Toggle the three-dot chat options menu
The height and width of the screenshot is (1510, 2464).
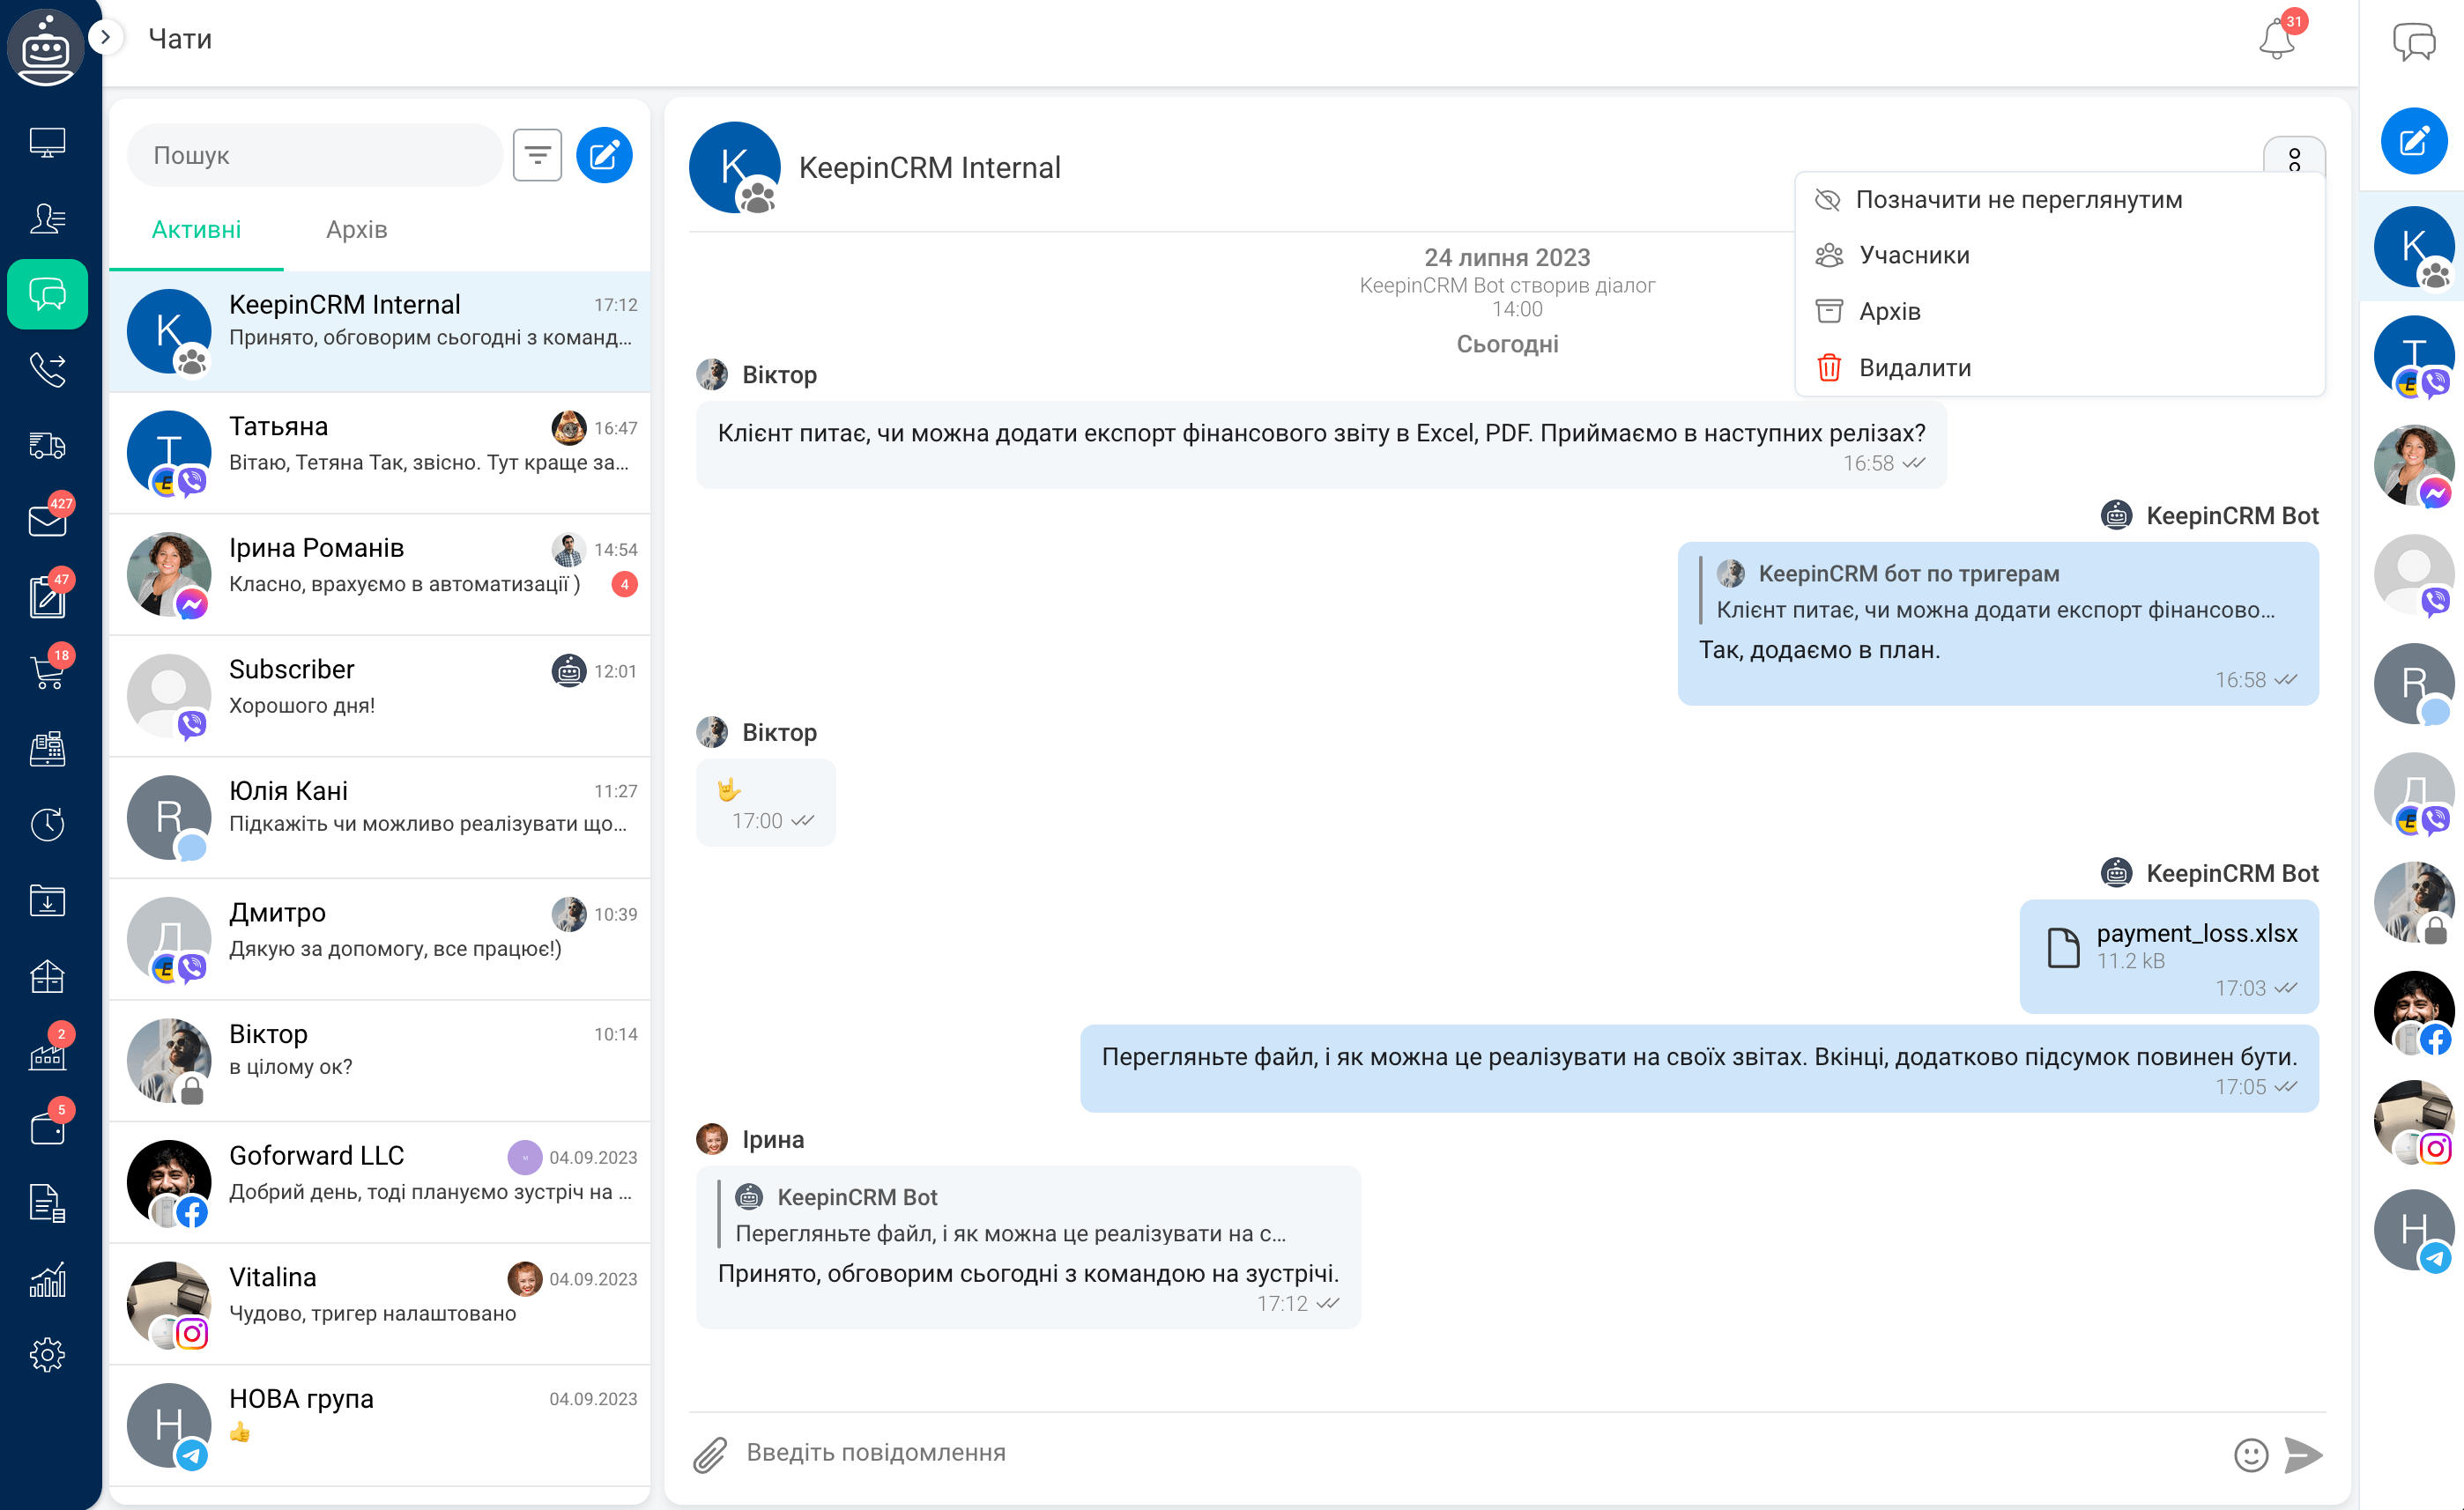tap(2294, 157)
